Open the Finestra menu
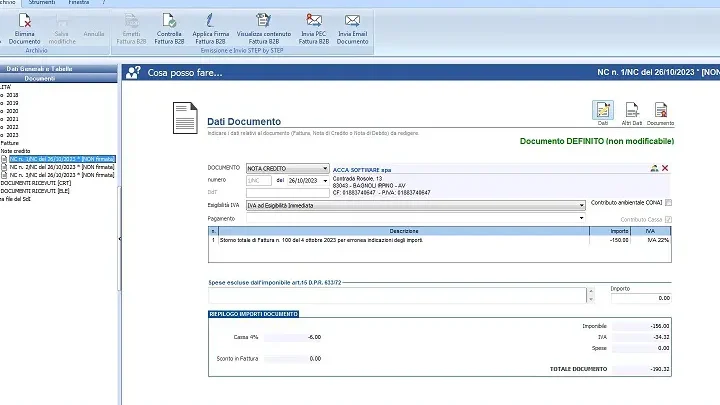The image size is (720, 405). click(79, 3)
